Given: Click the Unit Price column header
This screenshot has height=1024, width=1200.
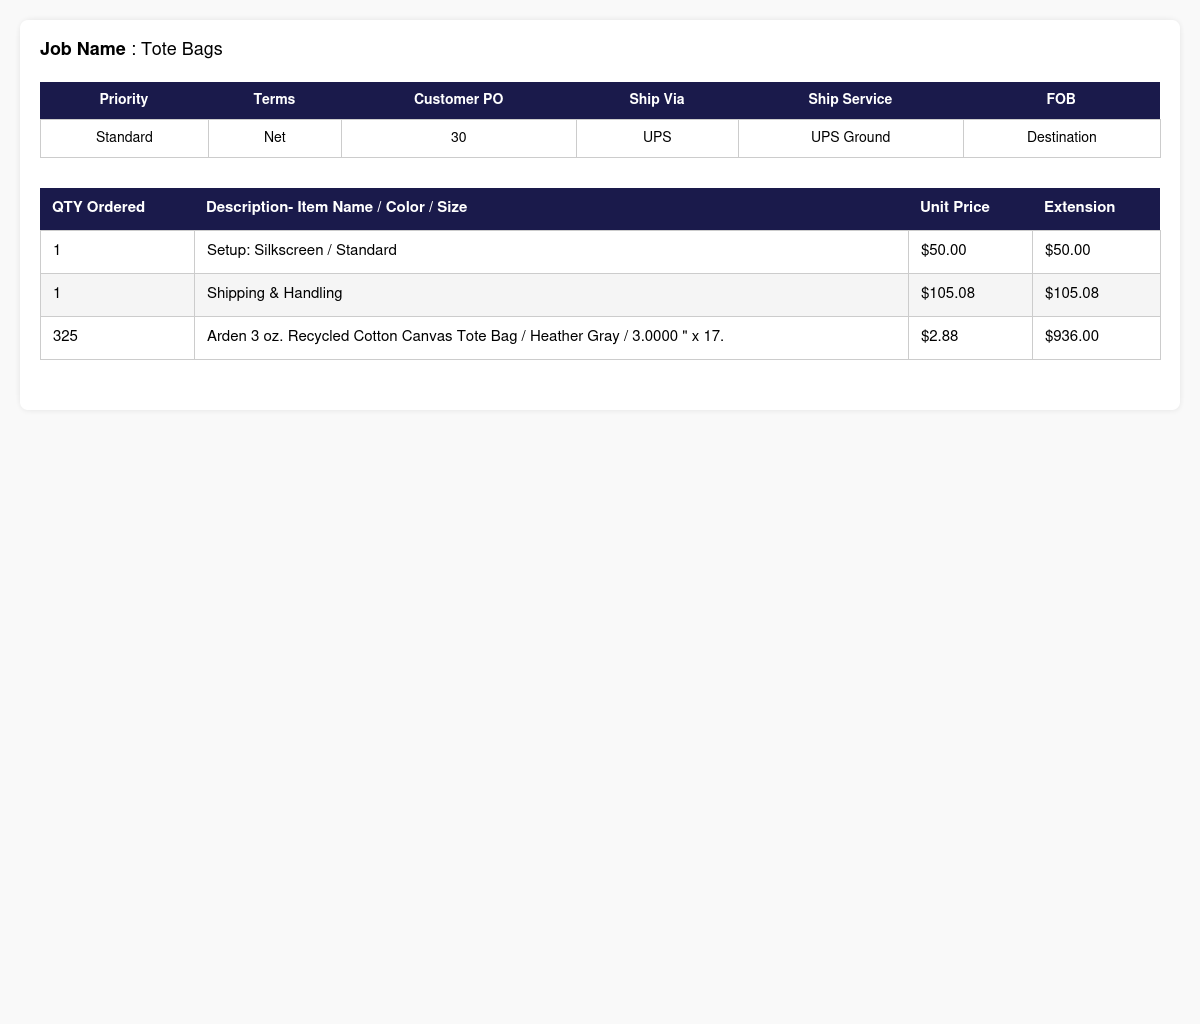Looking at the screenshot, I should click(x=970, y=208).
